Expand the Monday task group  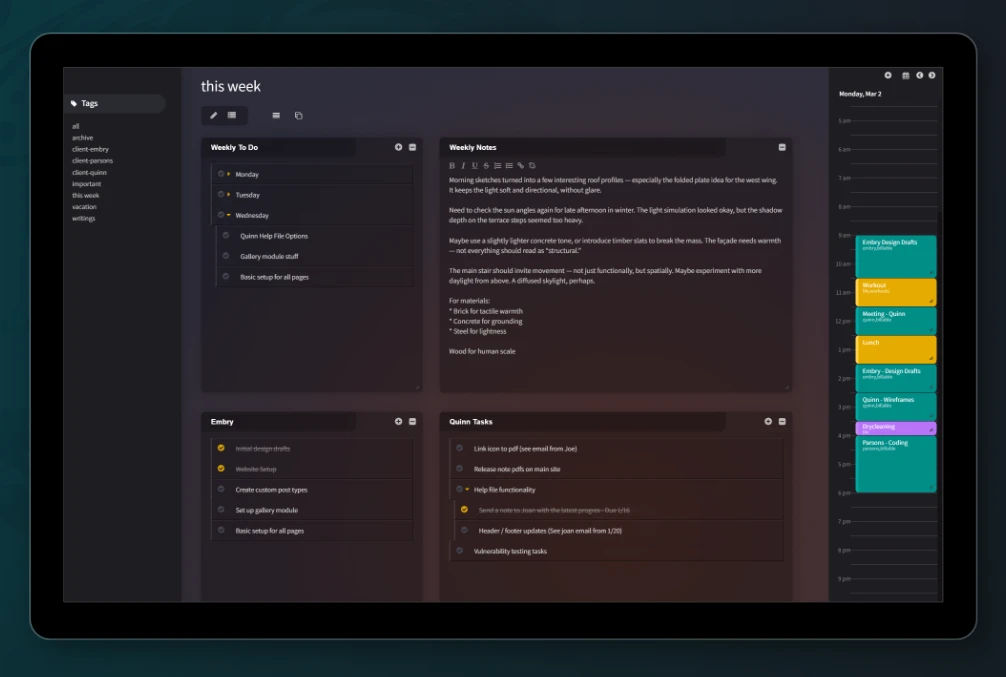tap(228, 174)
